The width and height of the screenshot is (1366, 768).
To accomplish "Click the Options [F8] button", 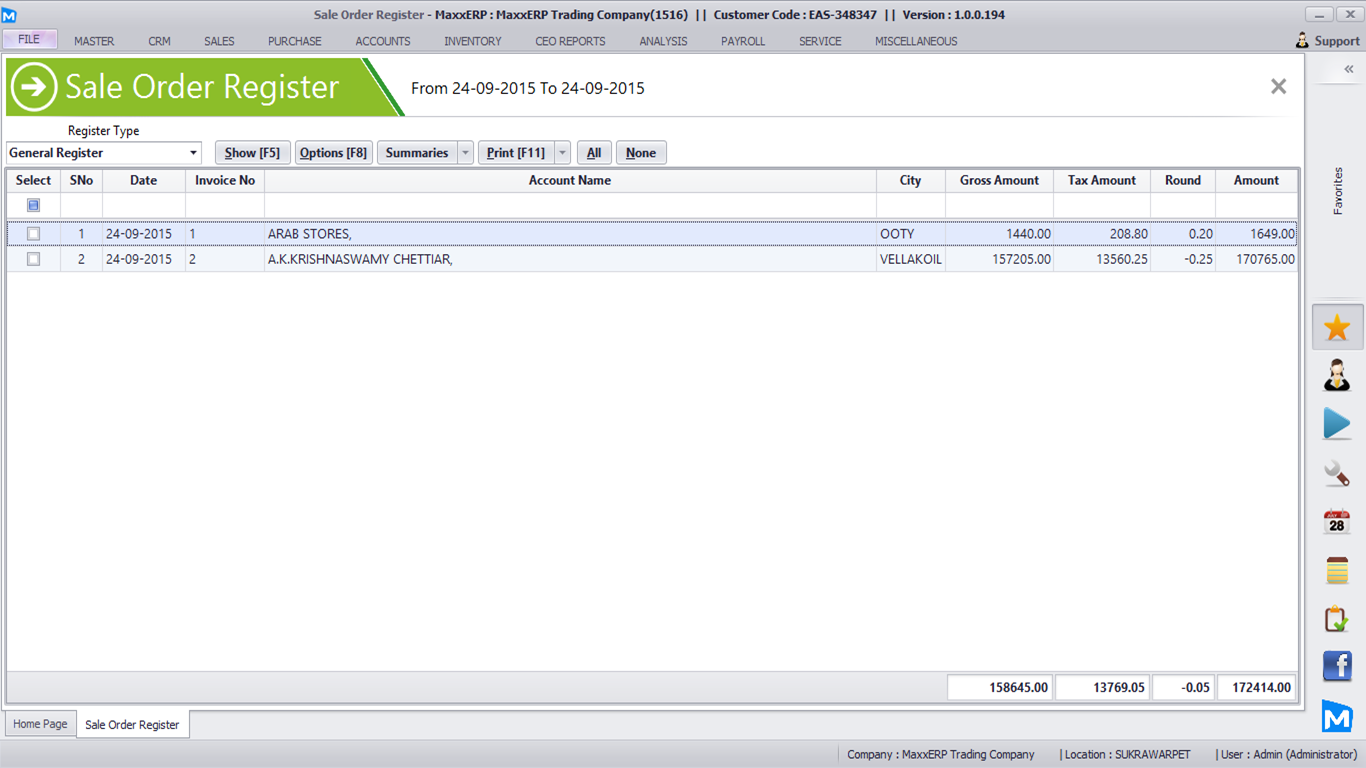I will [x=333, y=153].
